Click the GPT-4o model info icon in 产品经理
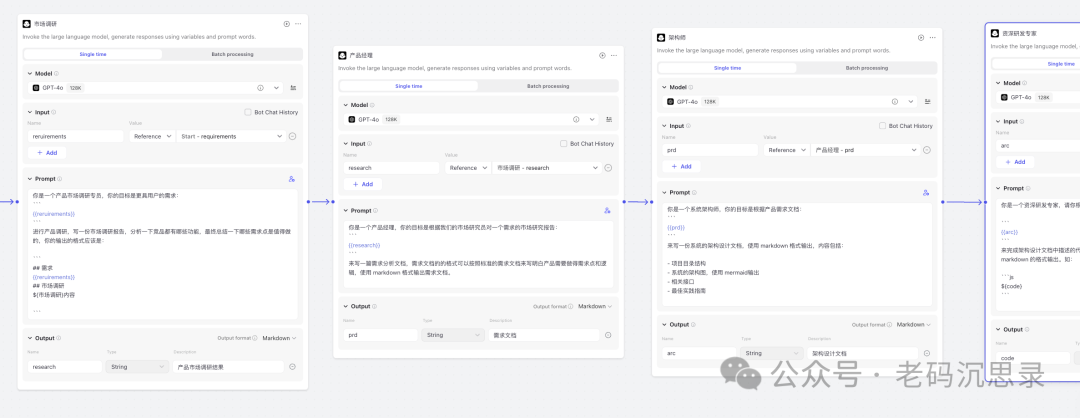 pos(576,119)
